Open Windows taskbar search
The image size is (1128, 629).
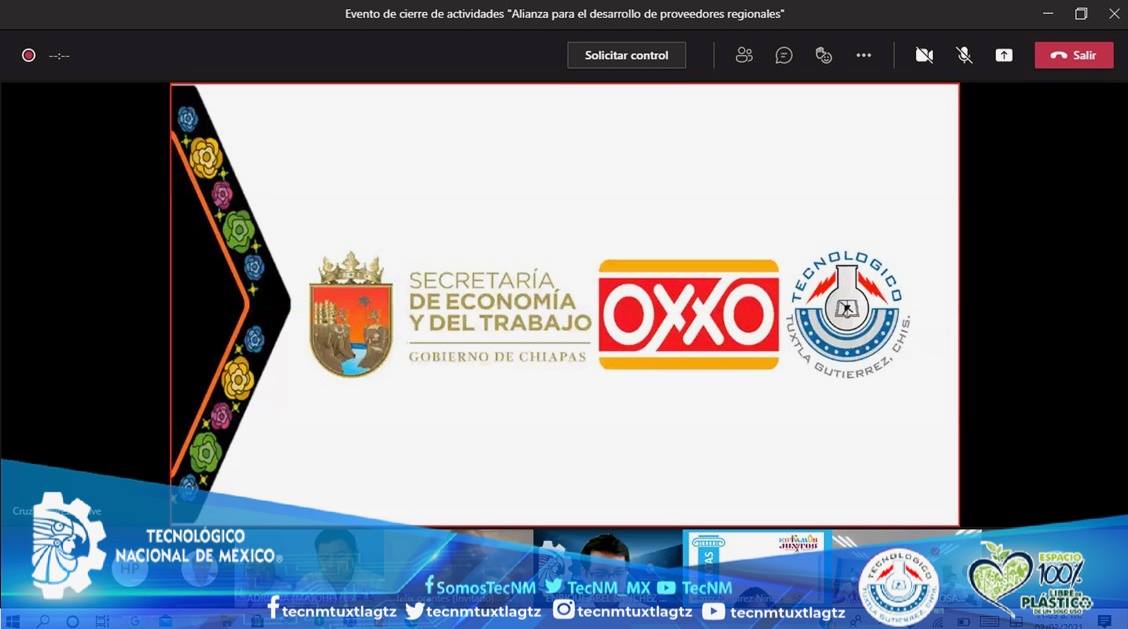point(43,620)
